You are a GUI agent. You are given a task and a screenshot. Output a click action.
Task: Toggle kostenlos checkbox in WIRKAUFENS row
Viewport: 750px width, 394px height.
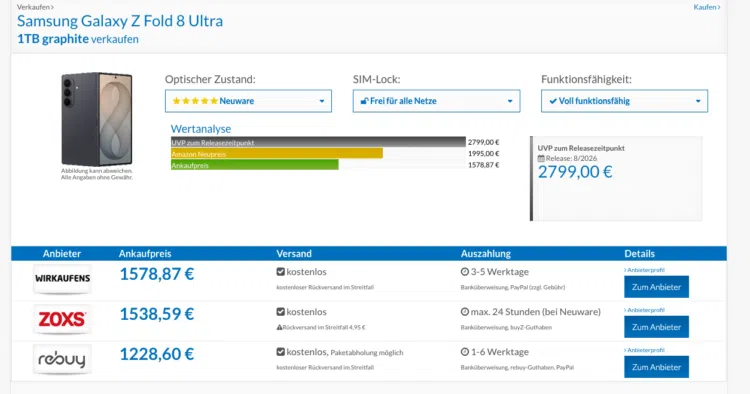click(280, 272)
